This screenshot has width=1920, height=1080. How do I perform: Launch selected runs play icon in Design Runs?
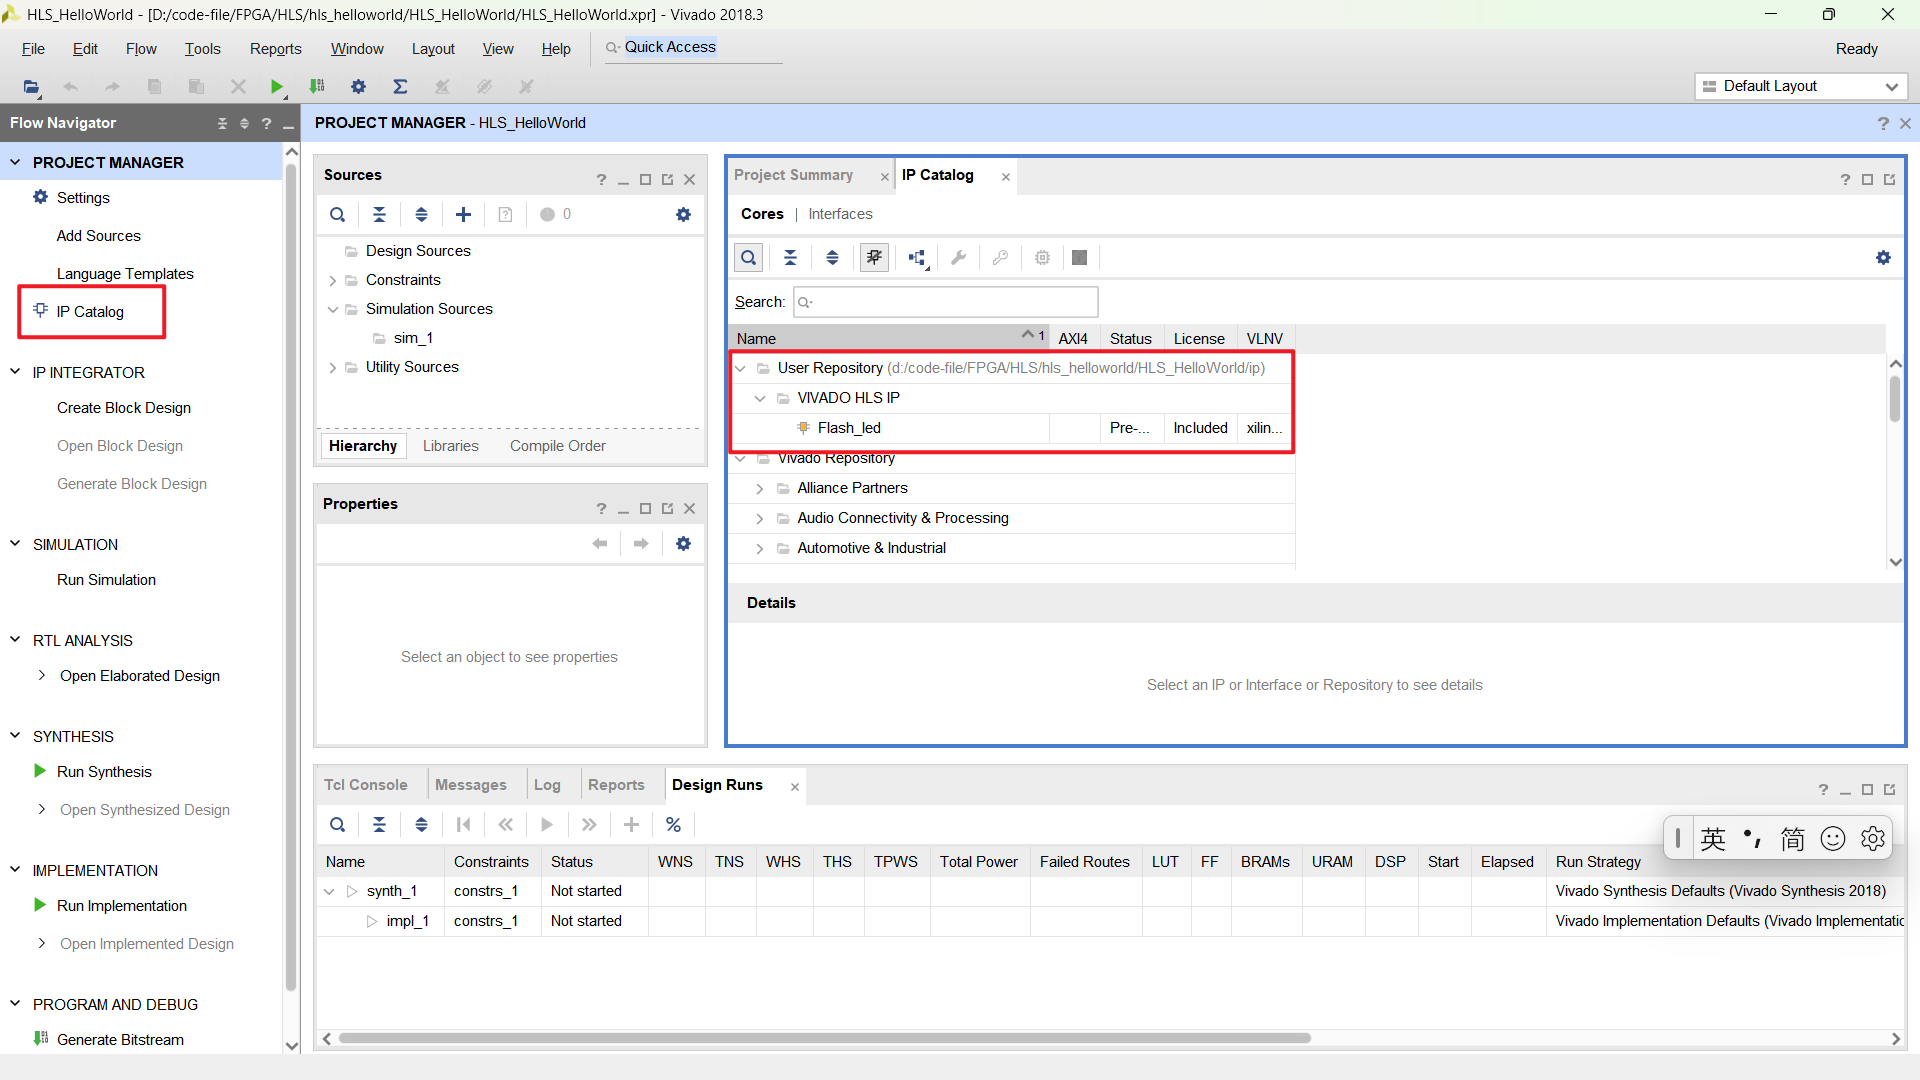tap(547, 825)
